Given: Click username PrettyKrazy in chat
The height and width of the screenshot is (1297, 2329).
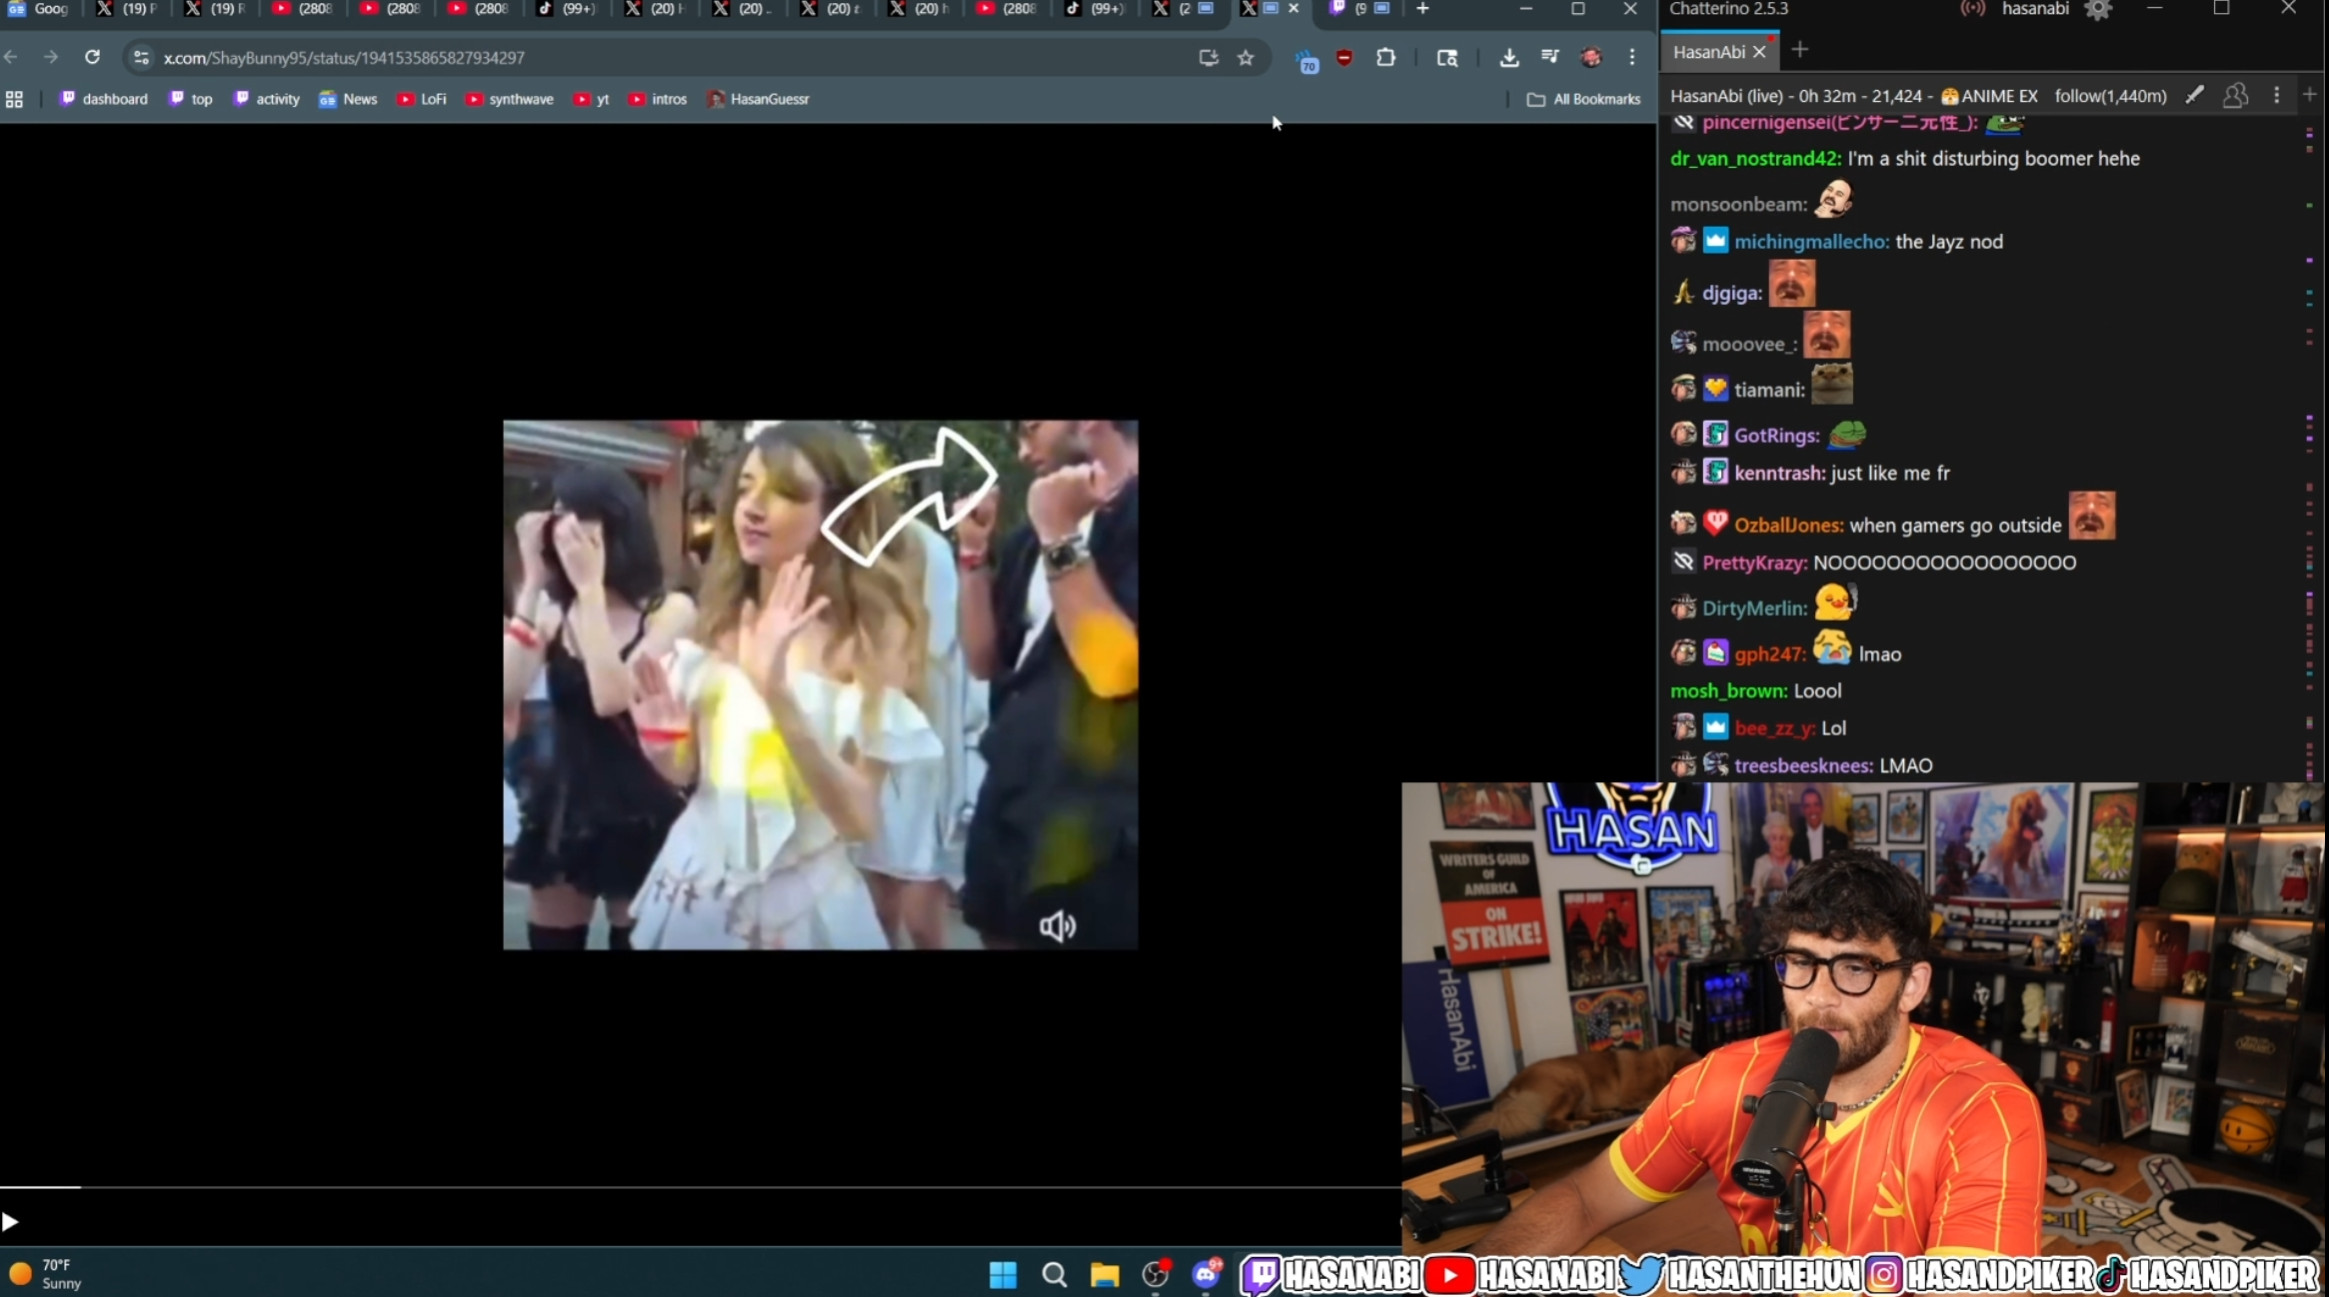Looking at the screenshot, I should coord(1754,563).
